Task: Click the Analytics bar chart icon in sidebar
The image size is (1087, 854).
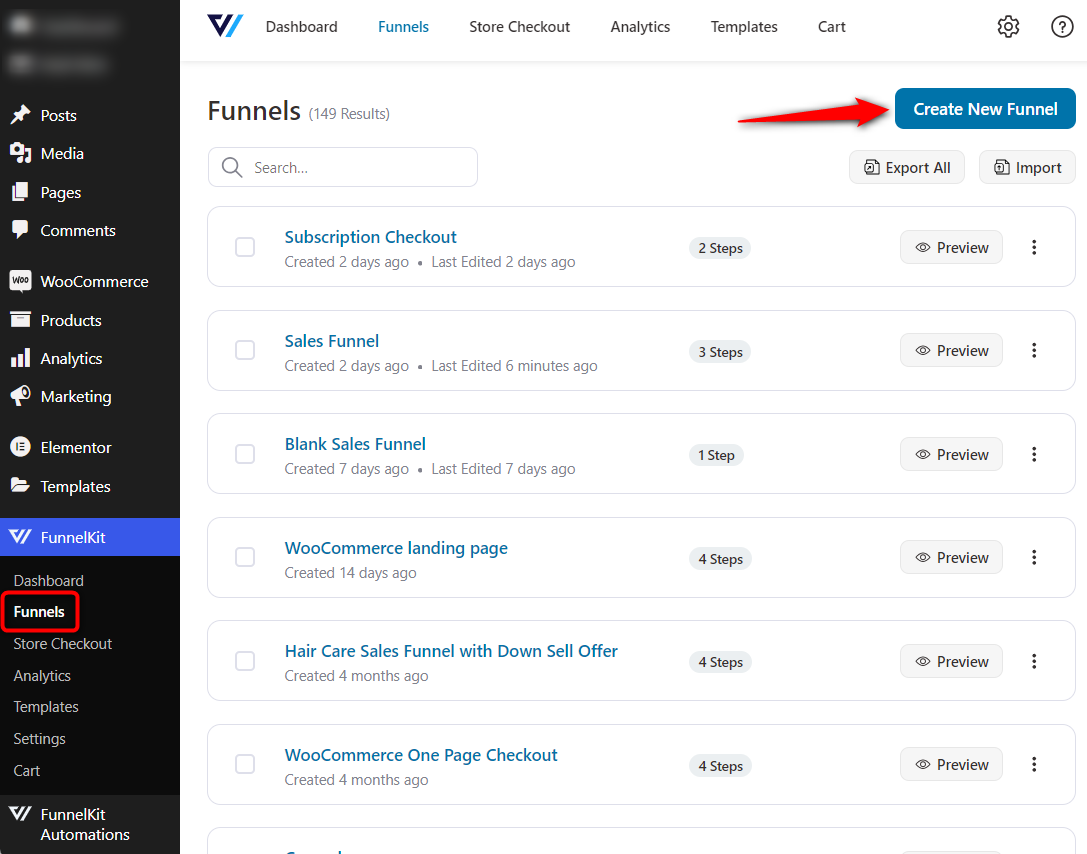Action: tap(20, 358)
